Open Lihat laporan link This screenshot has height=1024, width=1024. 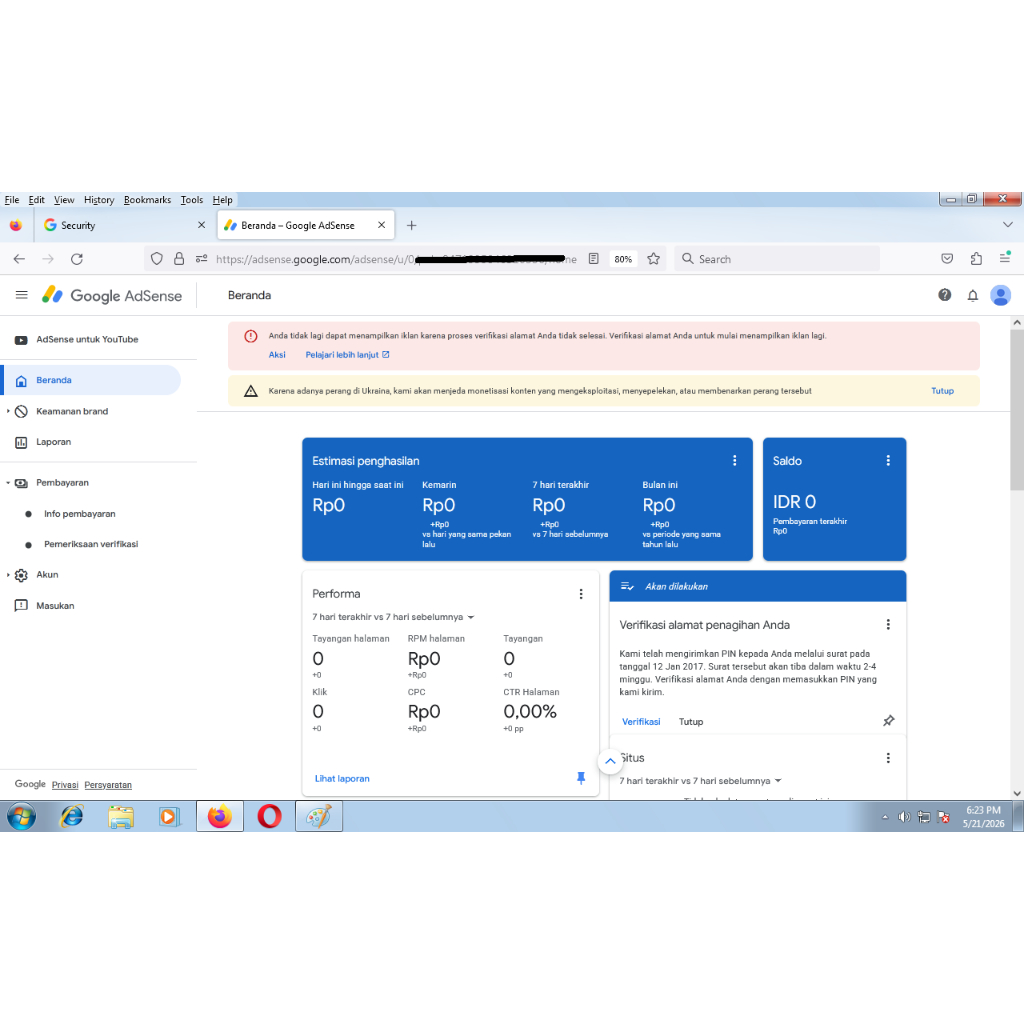point(342,778)
